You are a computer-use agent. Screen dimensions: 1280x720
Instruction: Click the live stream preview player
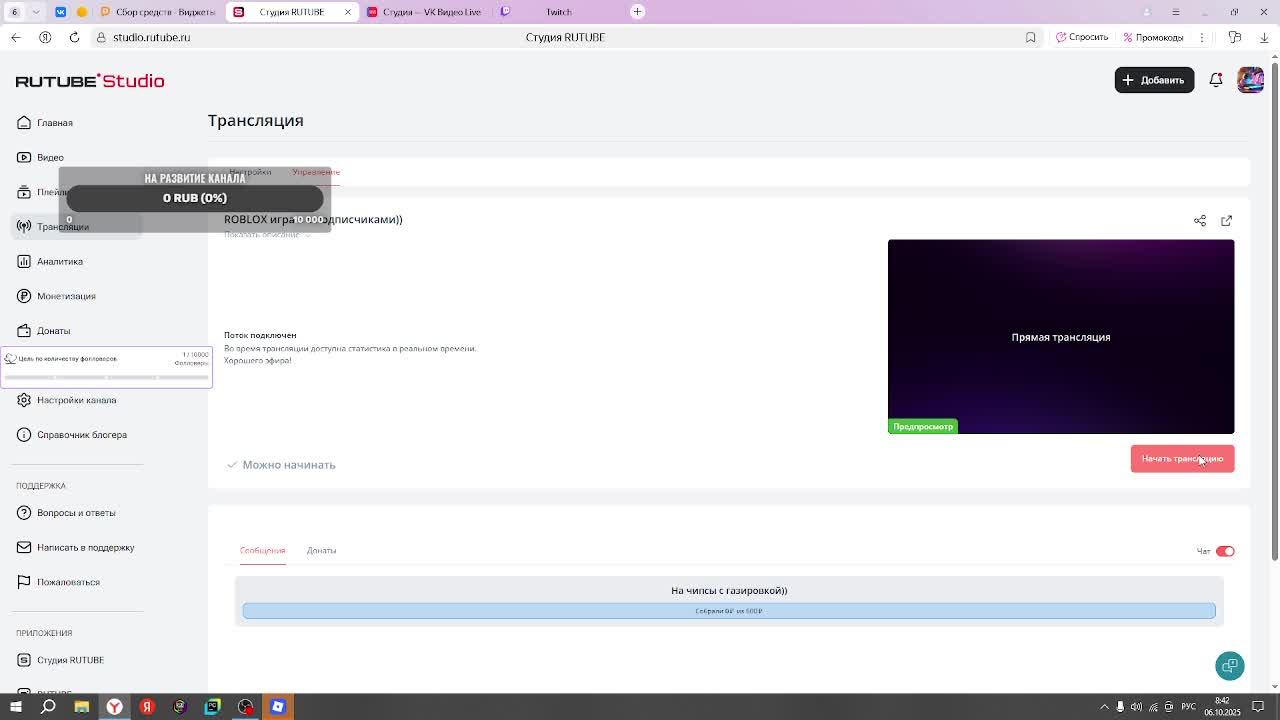pyautogui.click(x=1061, y=337)
